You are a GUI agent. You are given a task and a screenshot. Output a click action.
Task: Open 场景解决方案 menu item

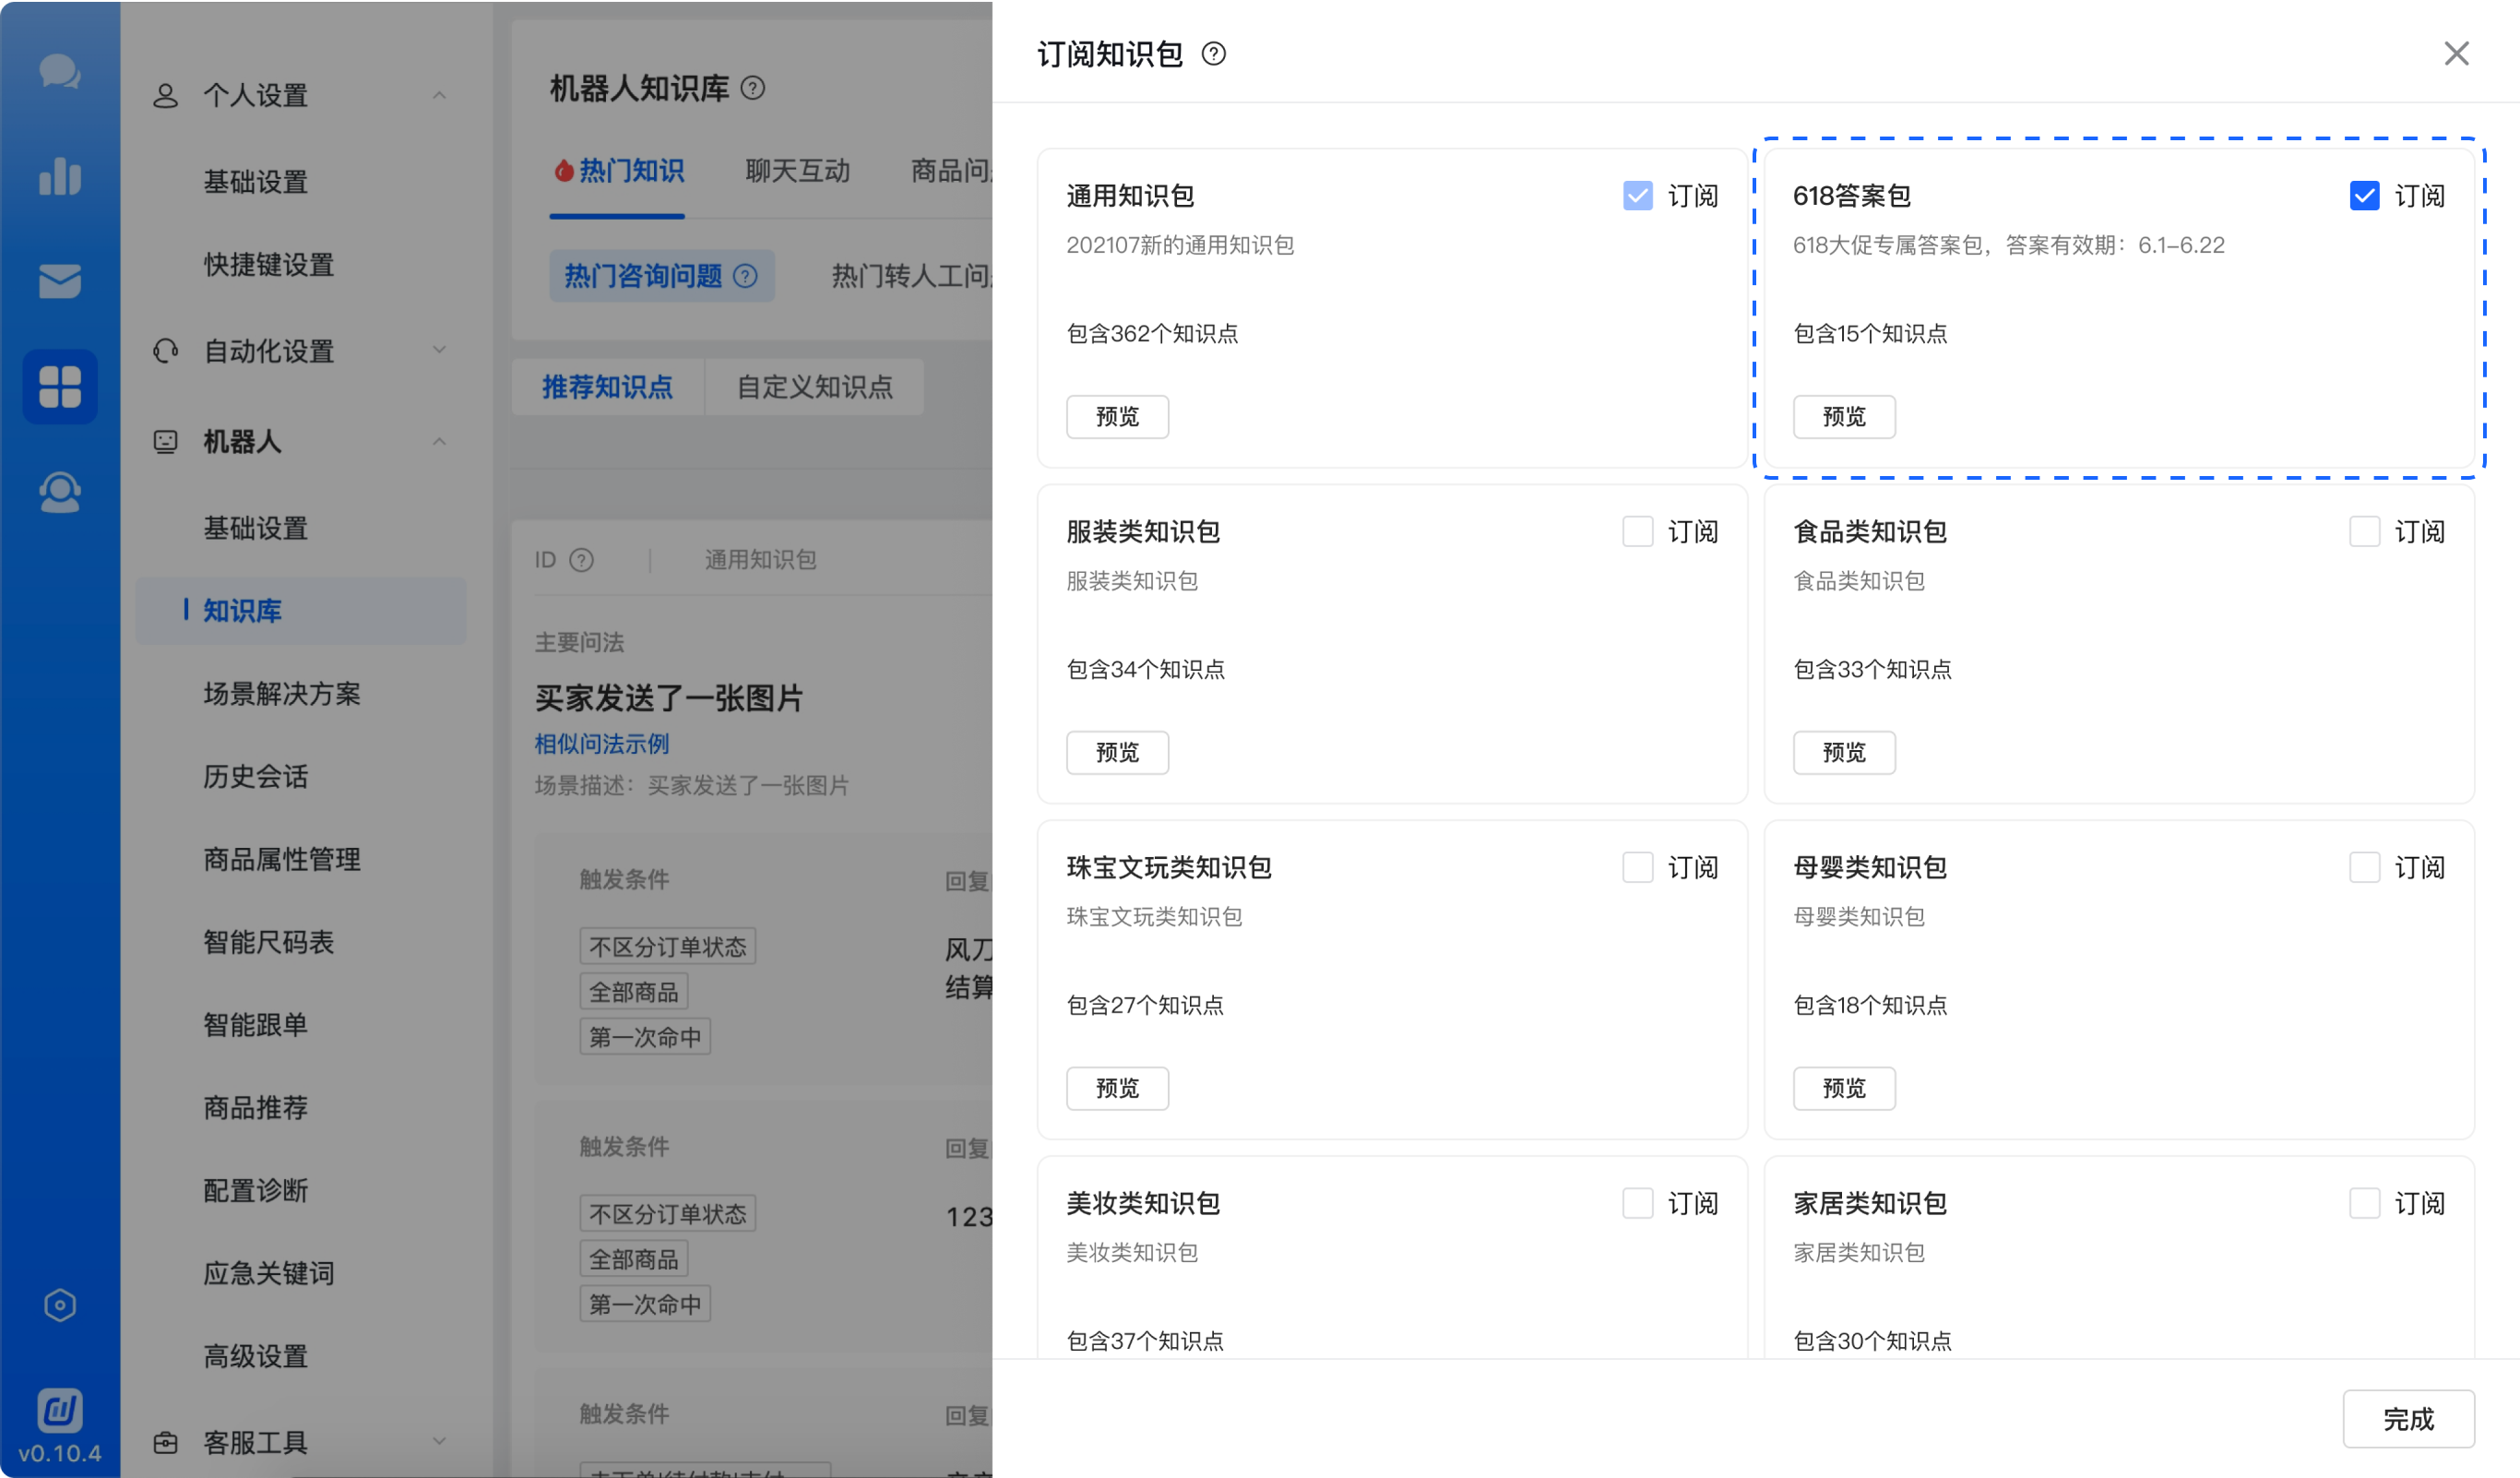click(x=281, y=694)
